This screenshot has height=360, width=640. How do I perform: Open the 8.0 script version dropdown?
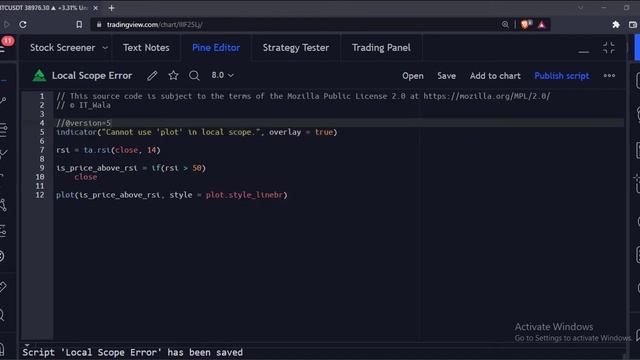pyautogui.click(x=222, y=76)
